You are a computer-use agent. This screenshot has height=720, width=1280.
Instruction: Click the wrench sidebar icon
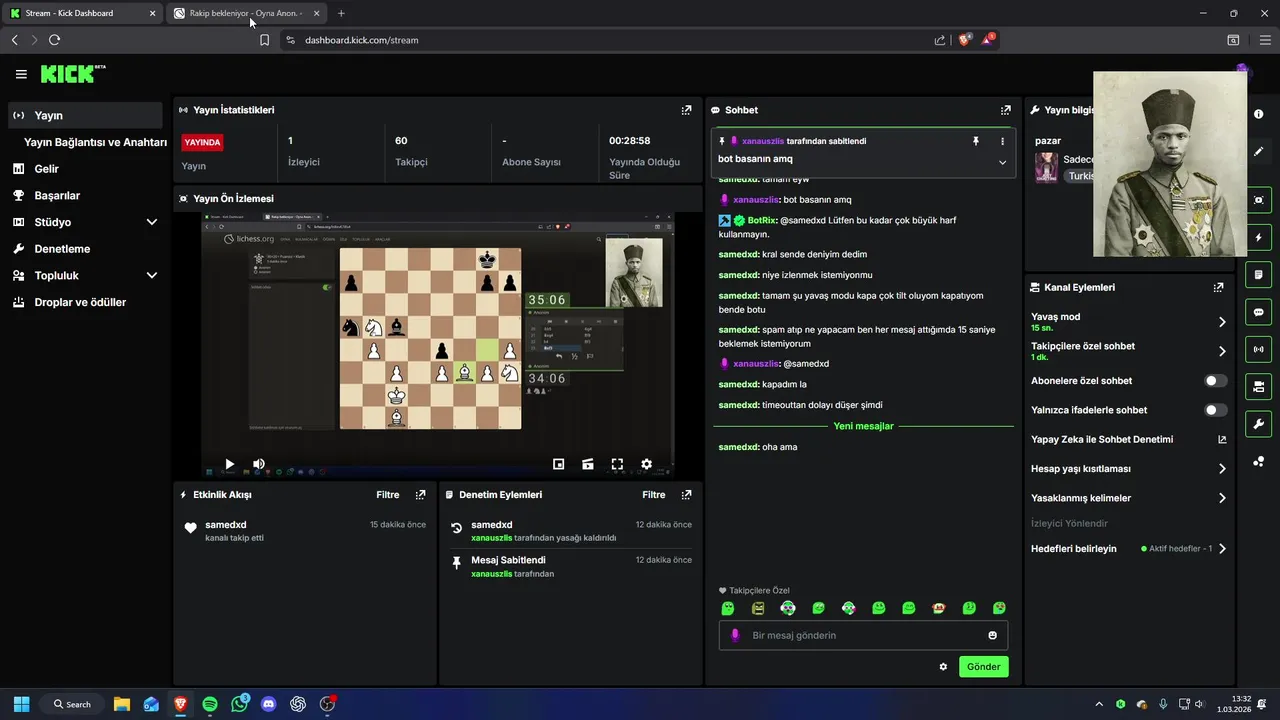pos(1258,423)
